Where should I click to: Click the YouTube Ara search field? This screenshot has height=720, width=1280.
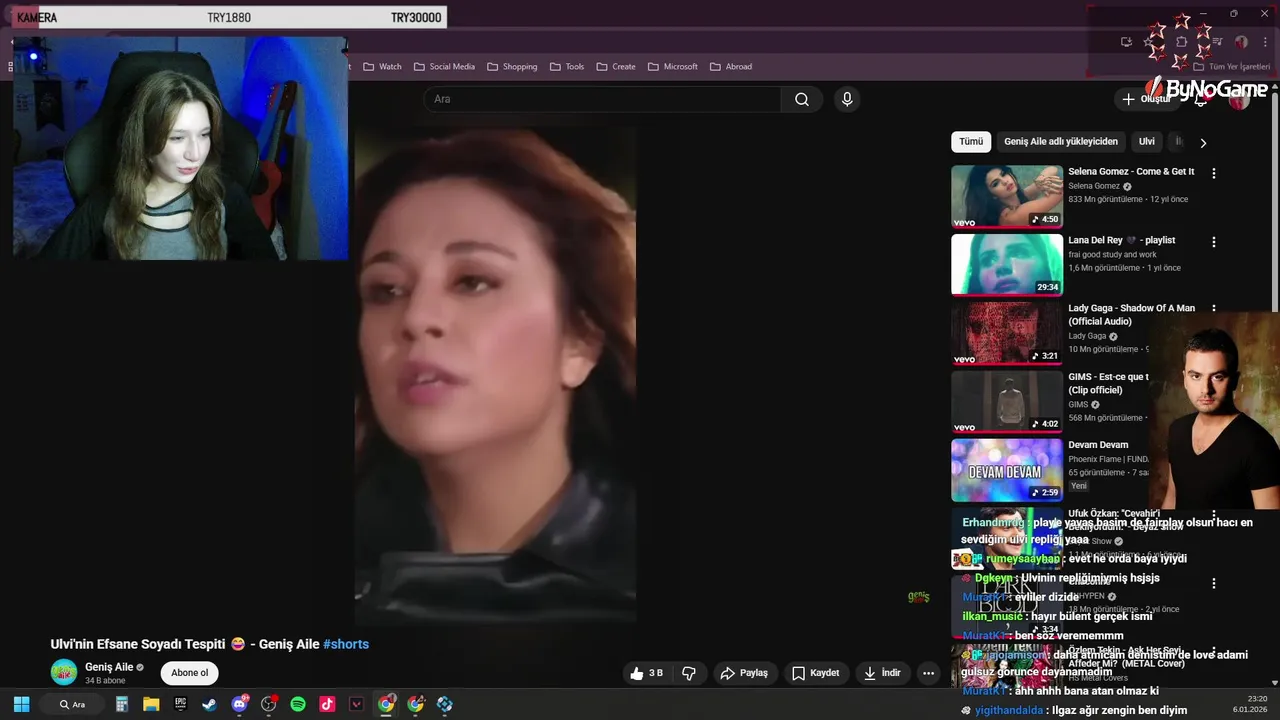pyautogui.click(x=603, y=99)
